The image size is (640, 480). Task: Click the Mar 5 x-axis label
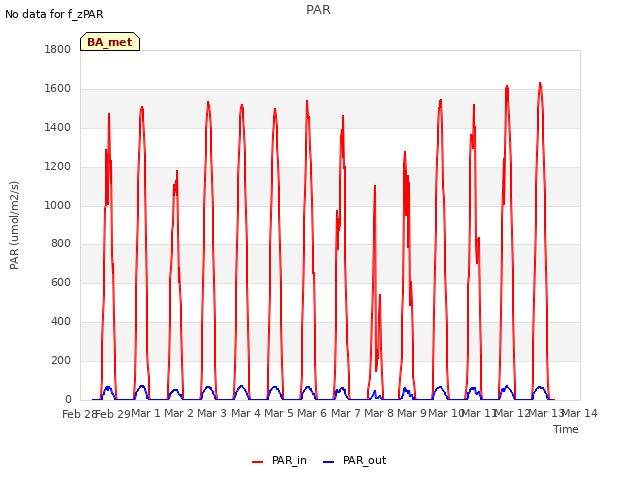click(279, 413)
